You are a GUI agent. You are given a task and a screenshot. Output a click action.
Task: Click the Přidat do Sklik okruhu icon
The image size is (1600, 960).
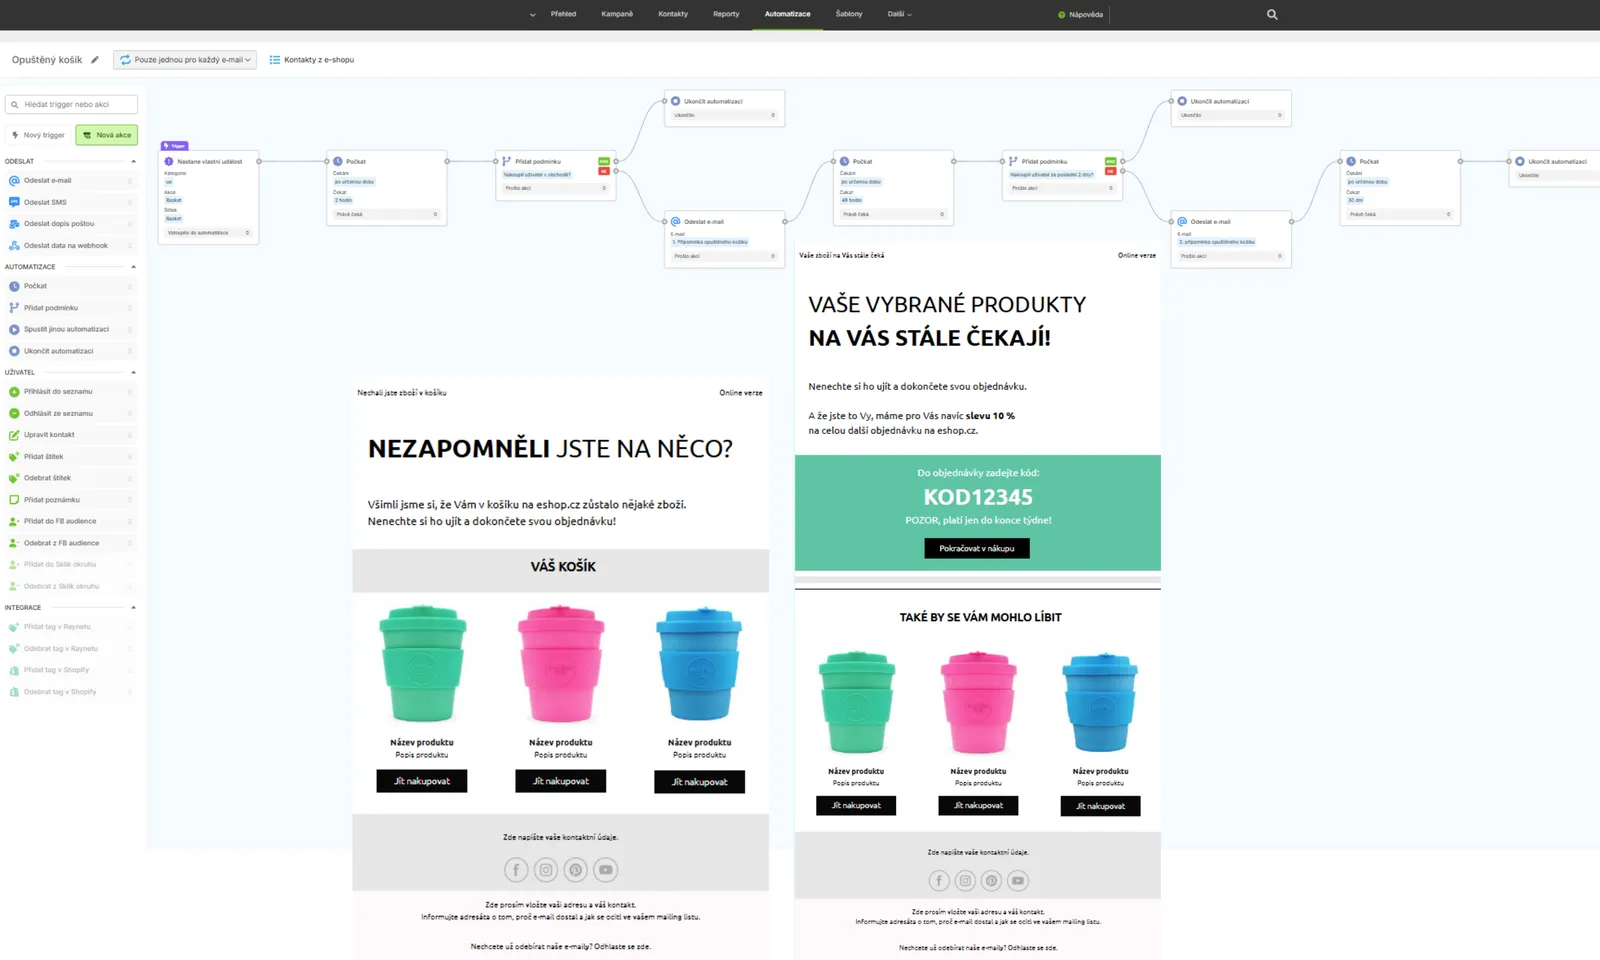pyautogui.click(x=14, y=565)
